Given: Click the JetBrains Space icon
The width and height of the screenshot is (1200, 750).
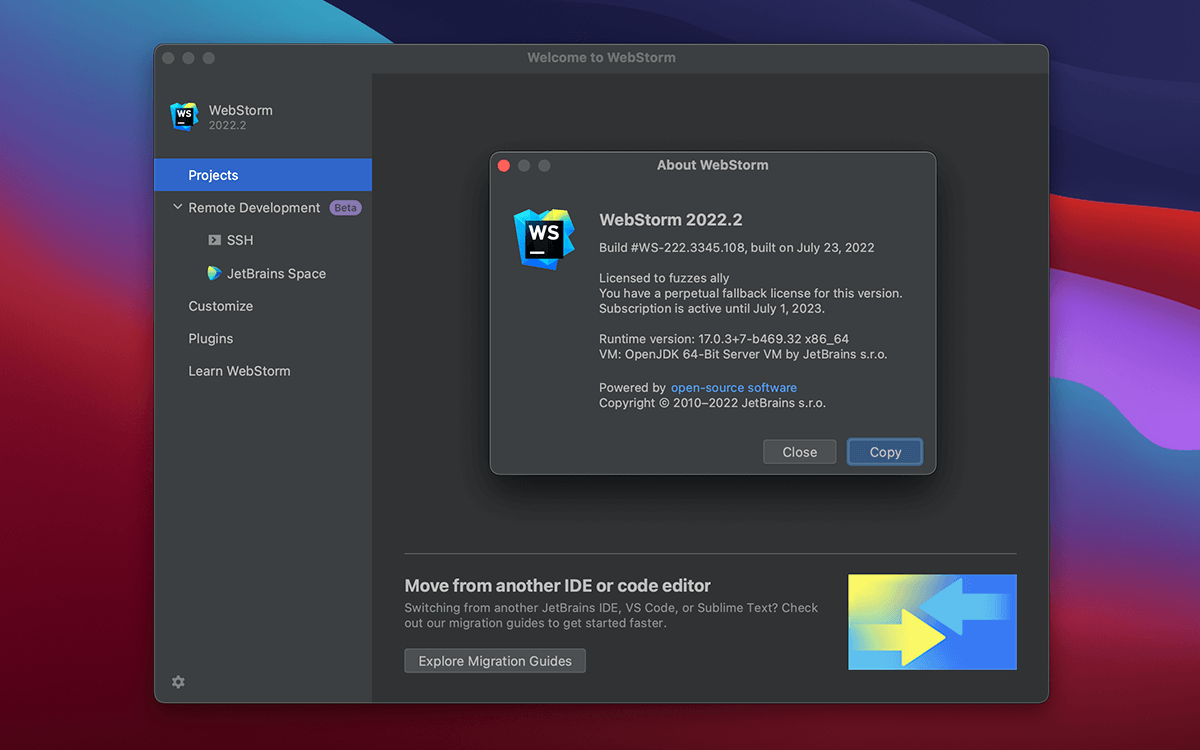Looking at the screenshot, I should tap(214, 273).
